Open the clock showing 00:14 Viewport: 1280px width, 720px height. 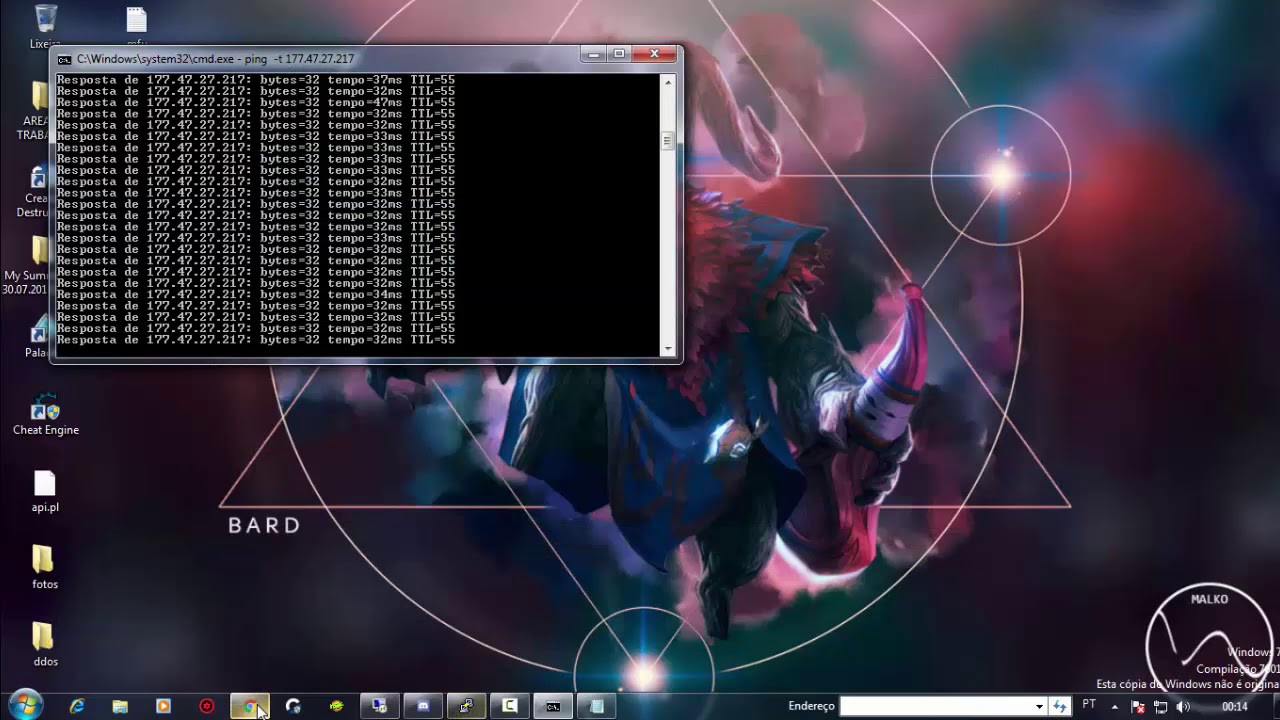pos(1235,707)
